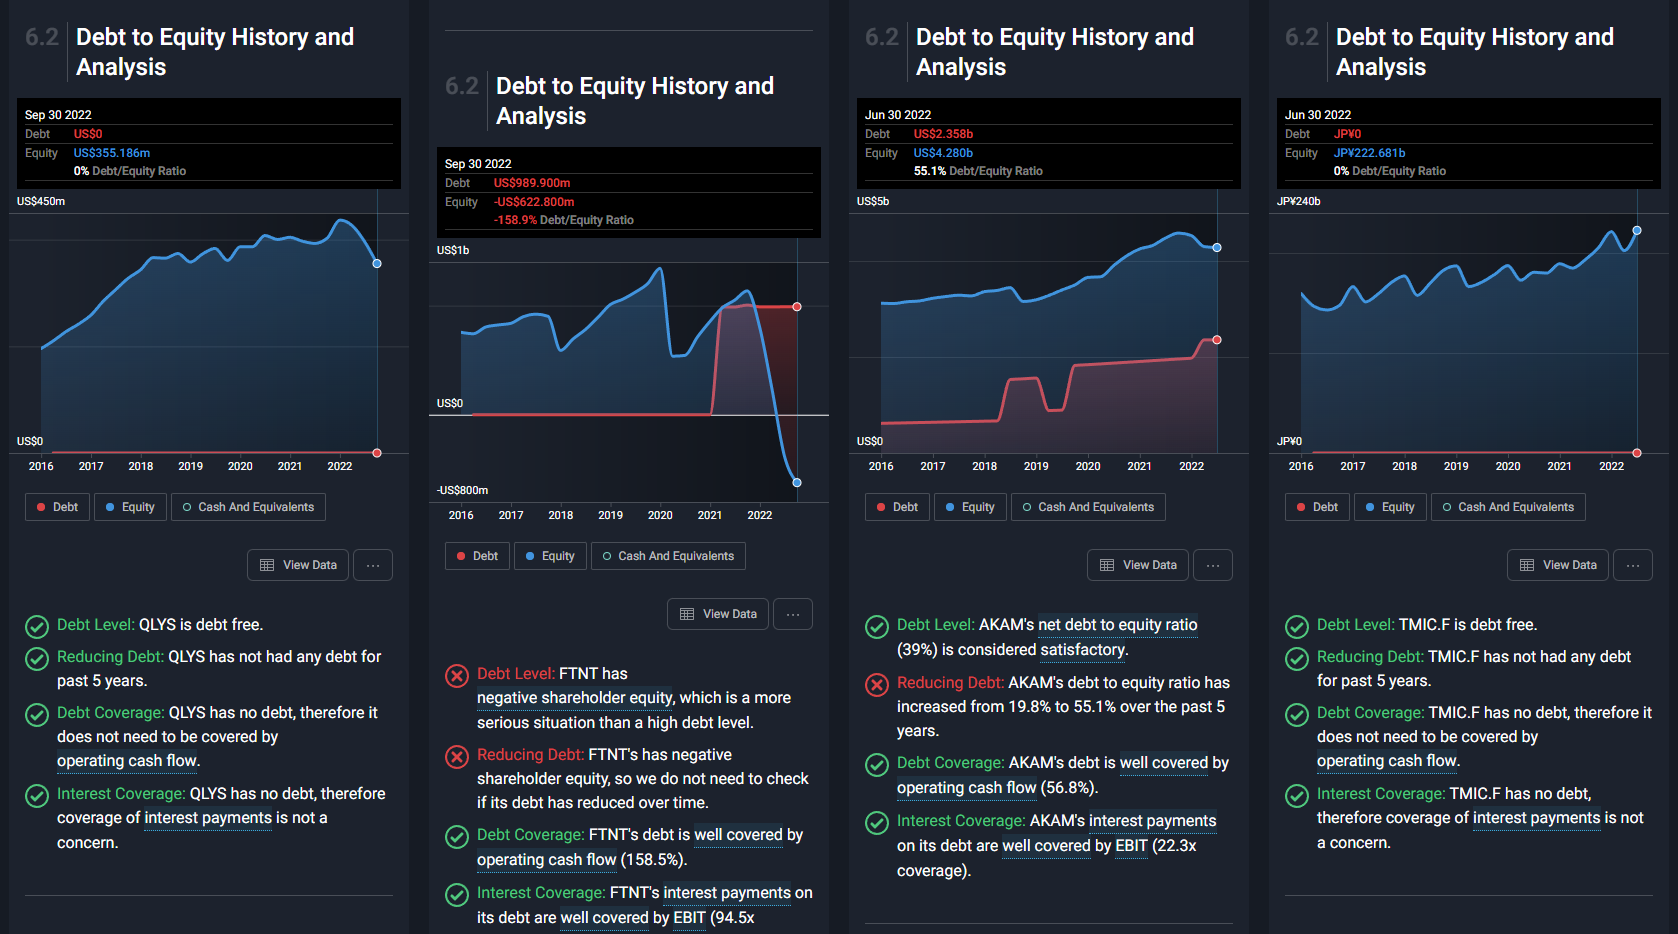1678x934 pixels.
Task: Select FTNT tooltip debt value 'US$989.900m'
Action: pyautogui.click(x=532, y=183)
